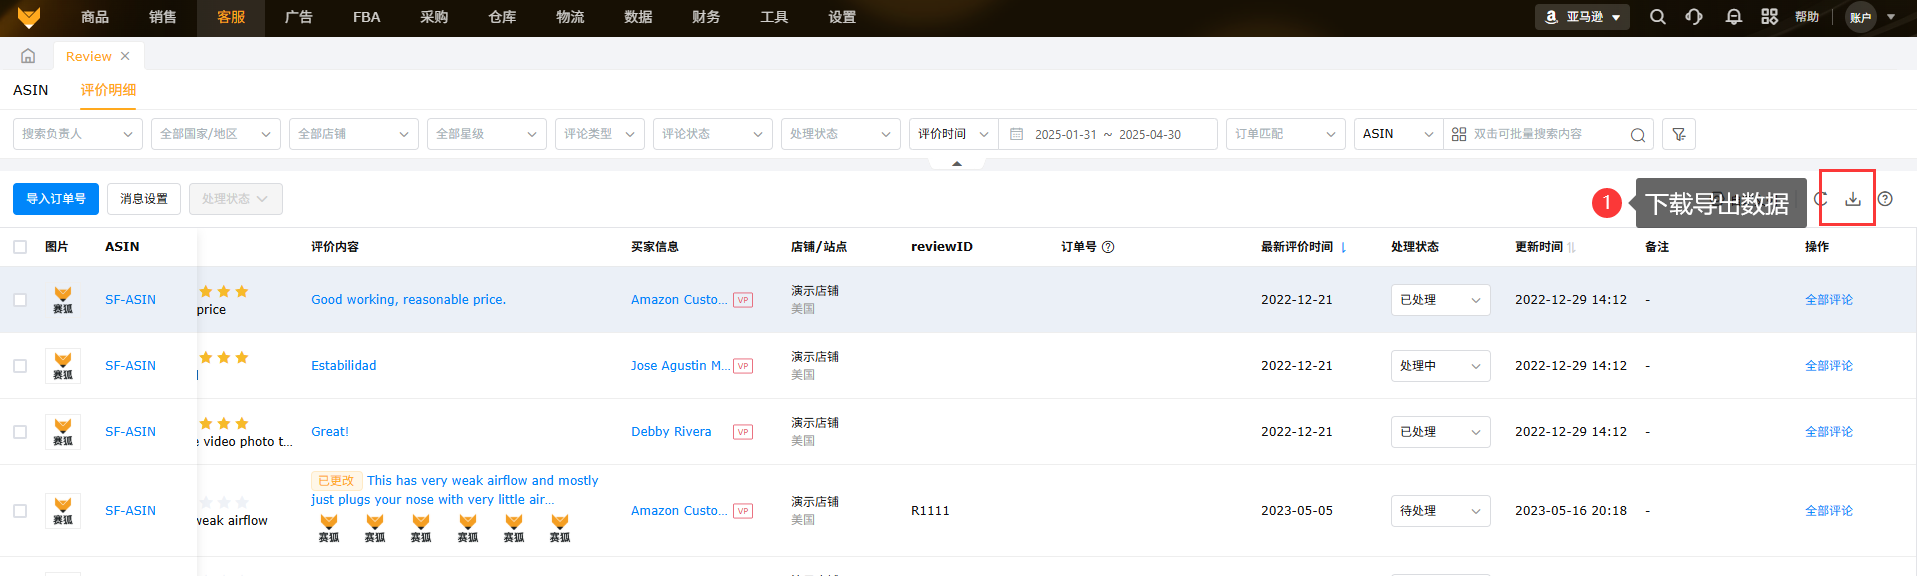Open the 评价时间 dropdown
Image resolution: width=1917 pixels, height=576 pixels.
coord(954,134)
